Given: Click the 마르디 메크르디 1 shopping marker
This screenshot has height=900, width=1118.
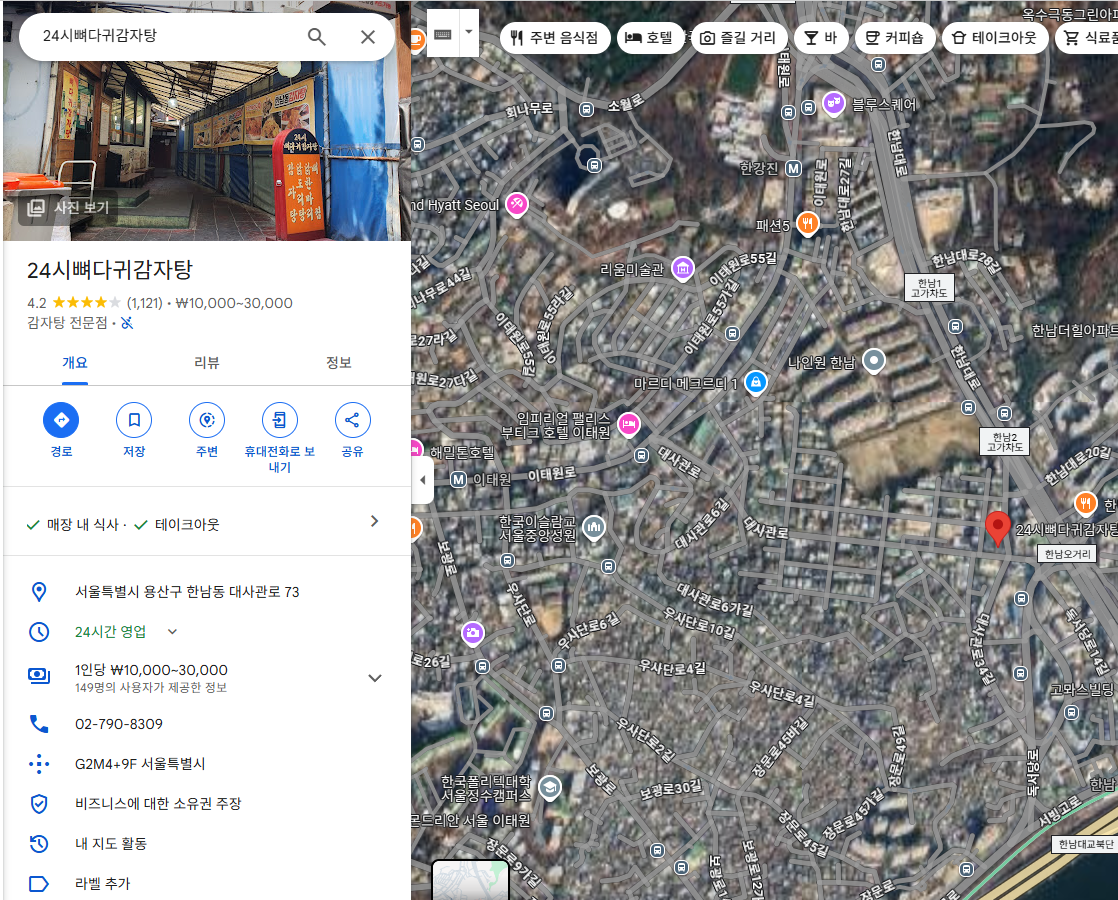Looking at the screenshot, I should click(x=756, y=382).
